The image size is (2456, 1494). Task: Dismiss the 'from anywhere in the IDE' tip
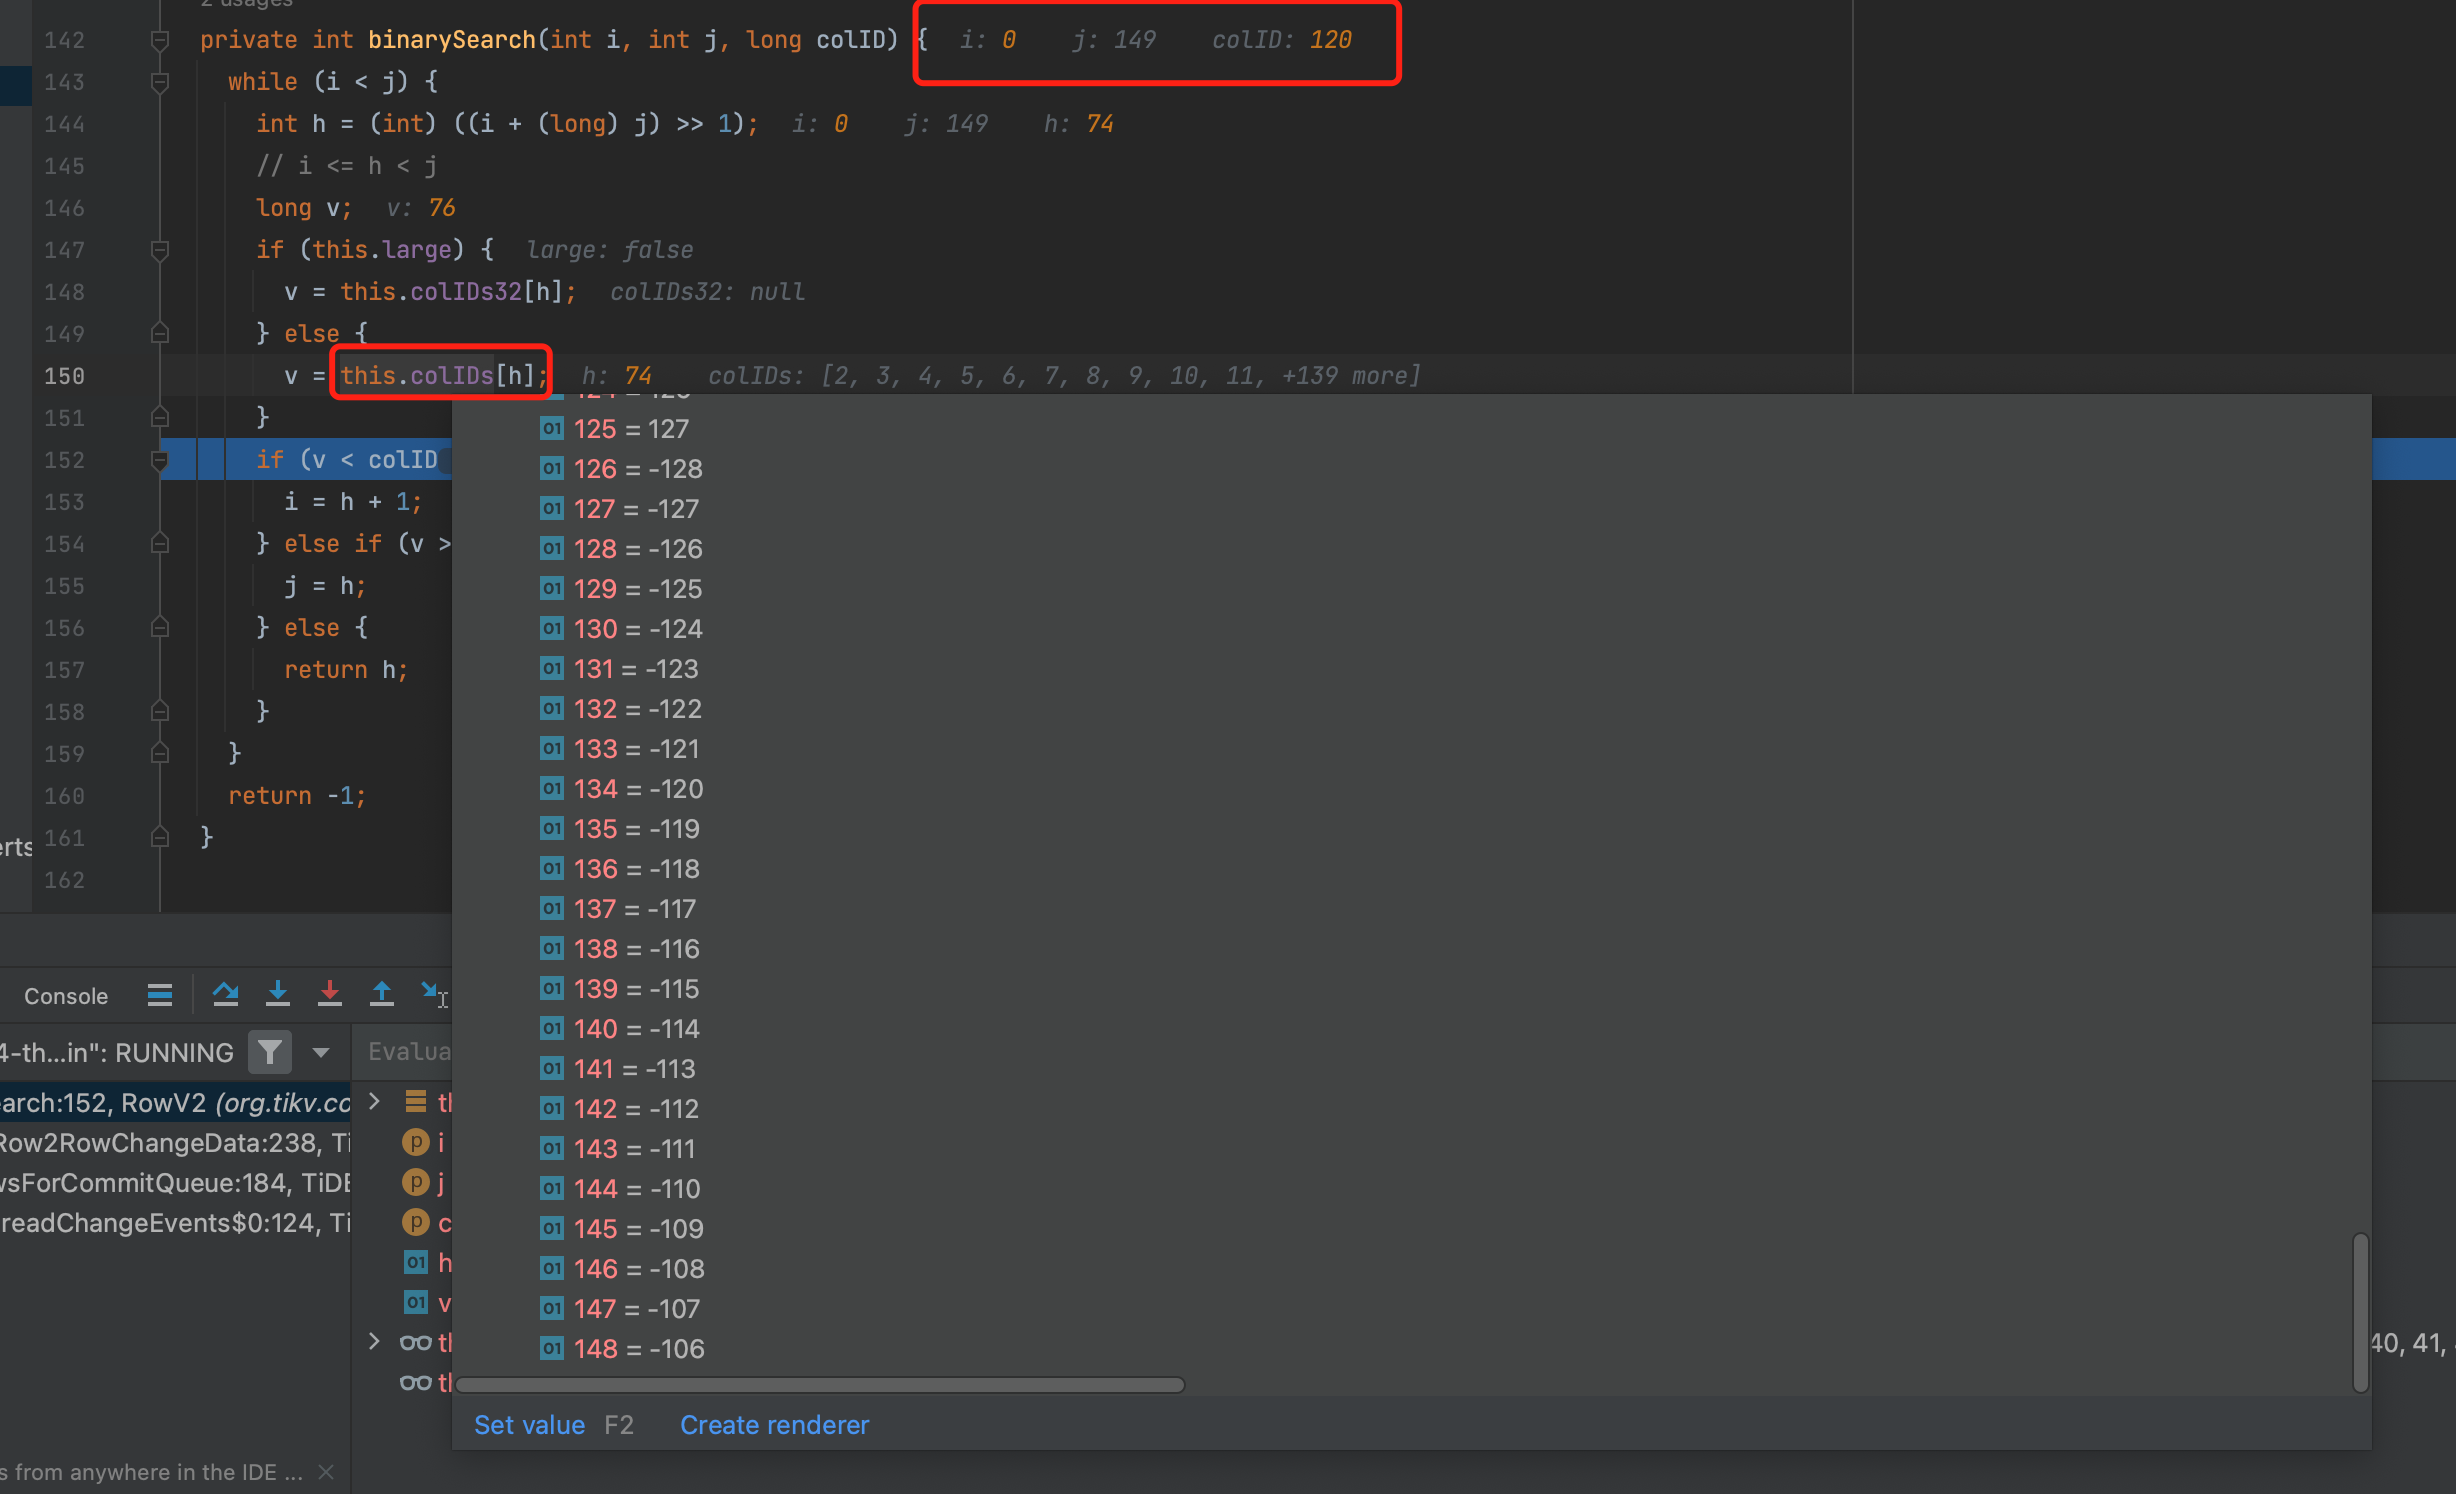click(326, 1471)
